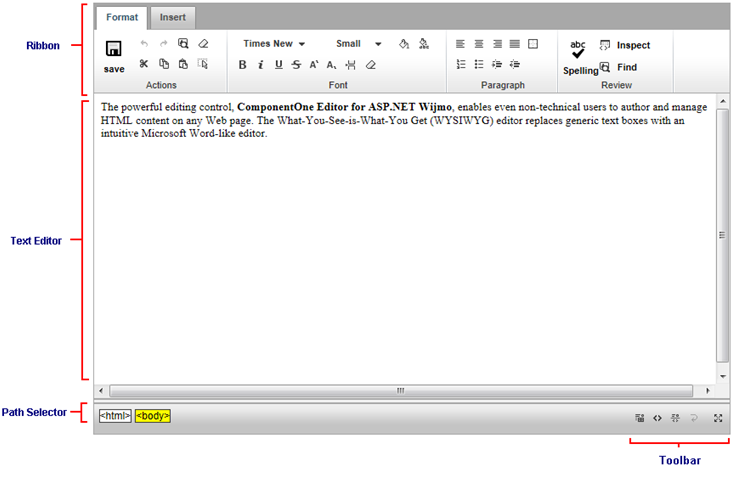This screenshot has width=733, height=477.
Task: Cut selection with the scissors icon
Action: tap(144, 64)
